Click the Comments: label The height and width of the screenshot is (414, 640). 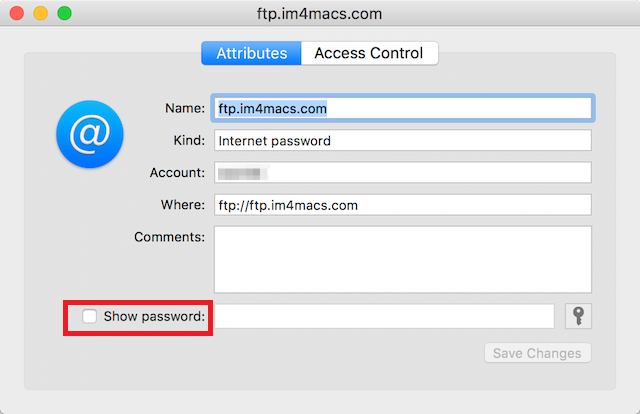169,237
